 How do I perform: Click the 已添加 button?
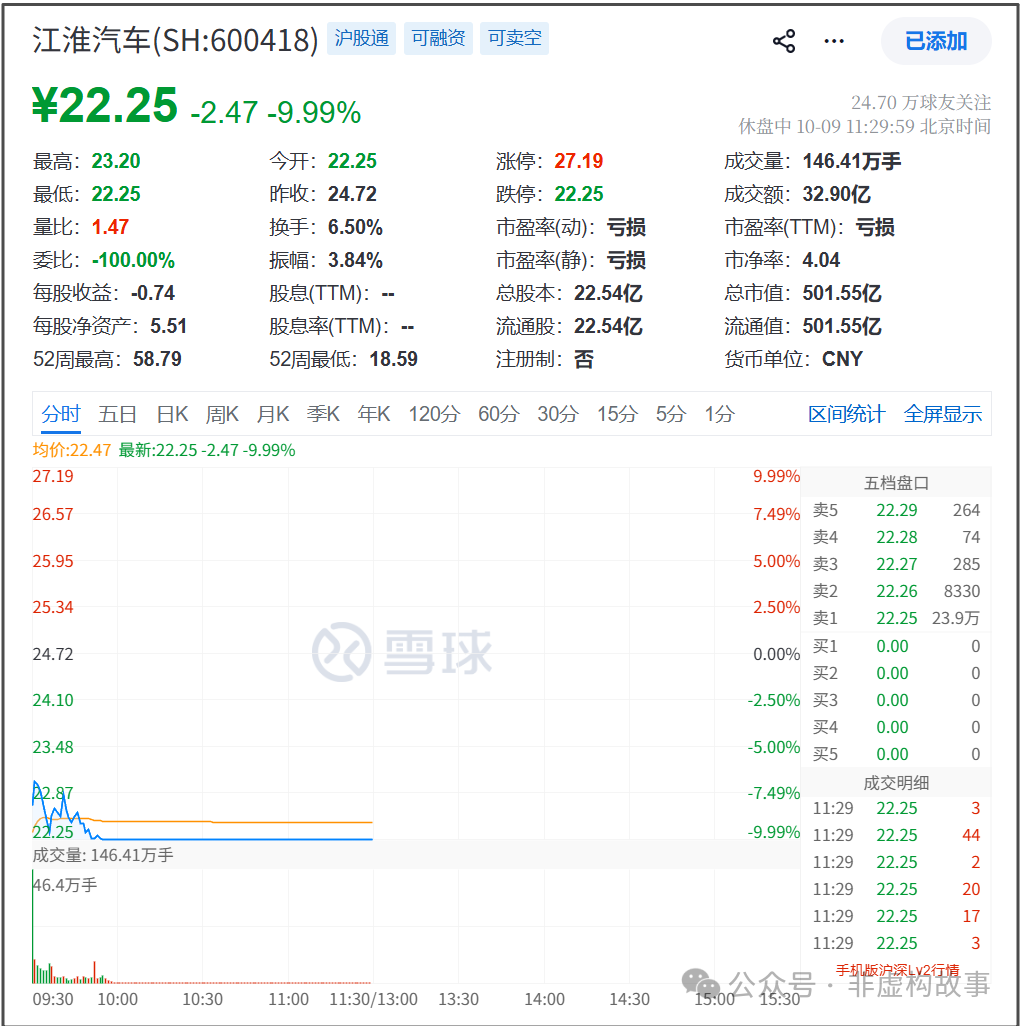(935, 41)
